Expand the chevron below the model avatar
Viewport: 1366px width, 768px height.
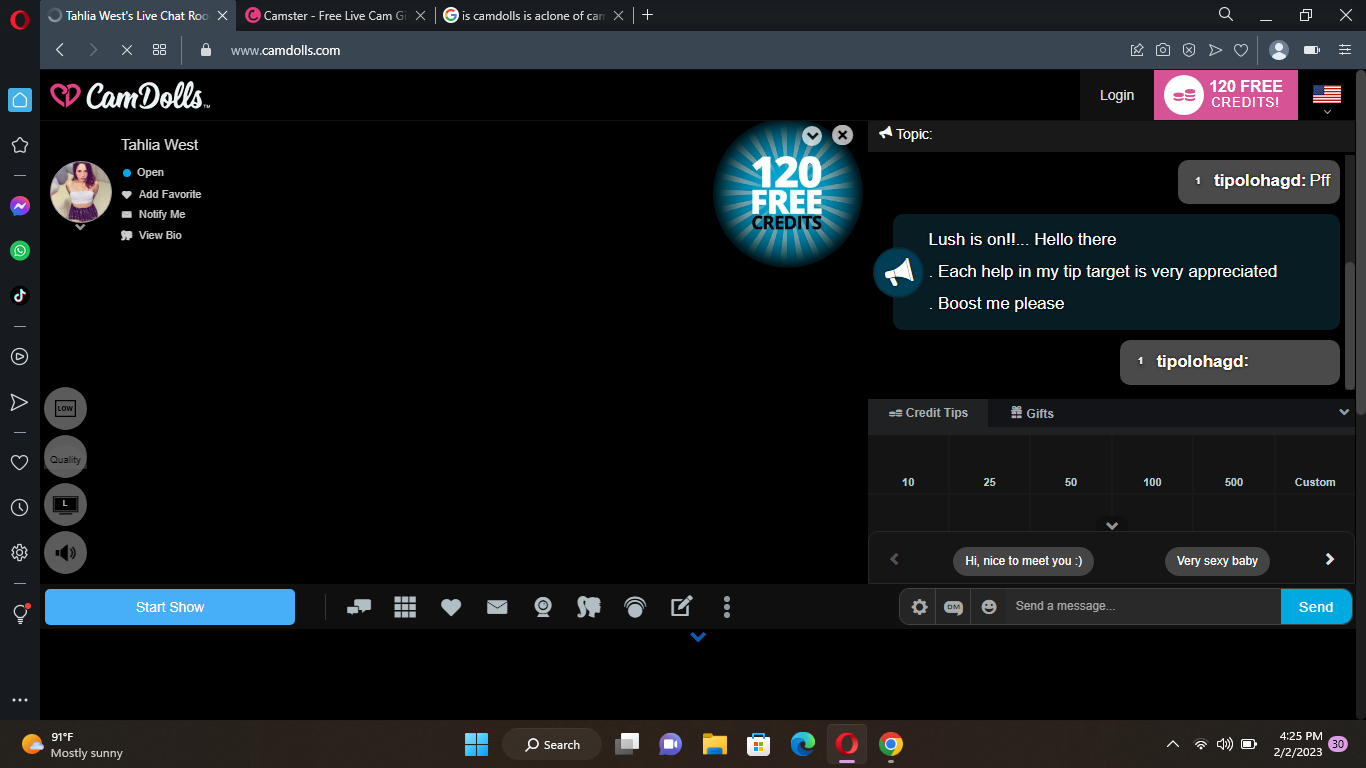(80, 227)
